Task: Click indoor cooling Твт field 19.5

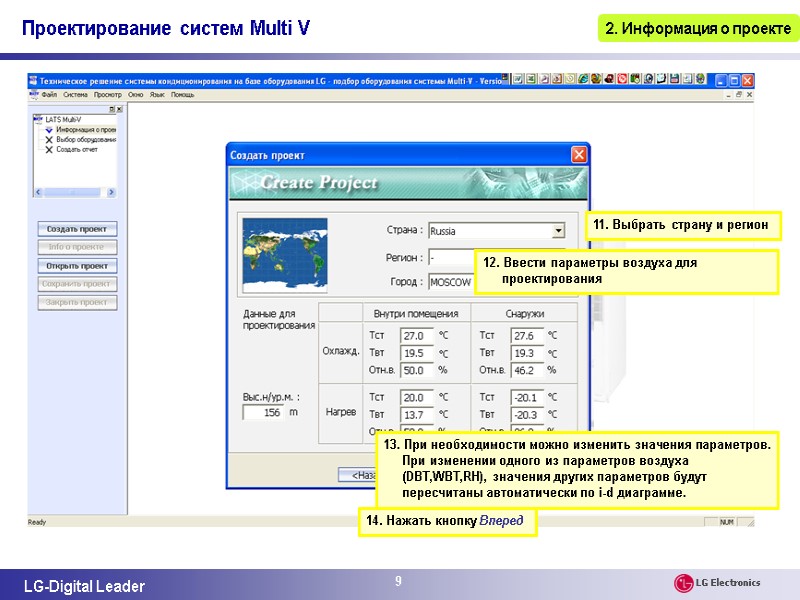Action: tap(417, 353)
